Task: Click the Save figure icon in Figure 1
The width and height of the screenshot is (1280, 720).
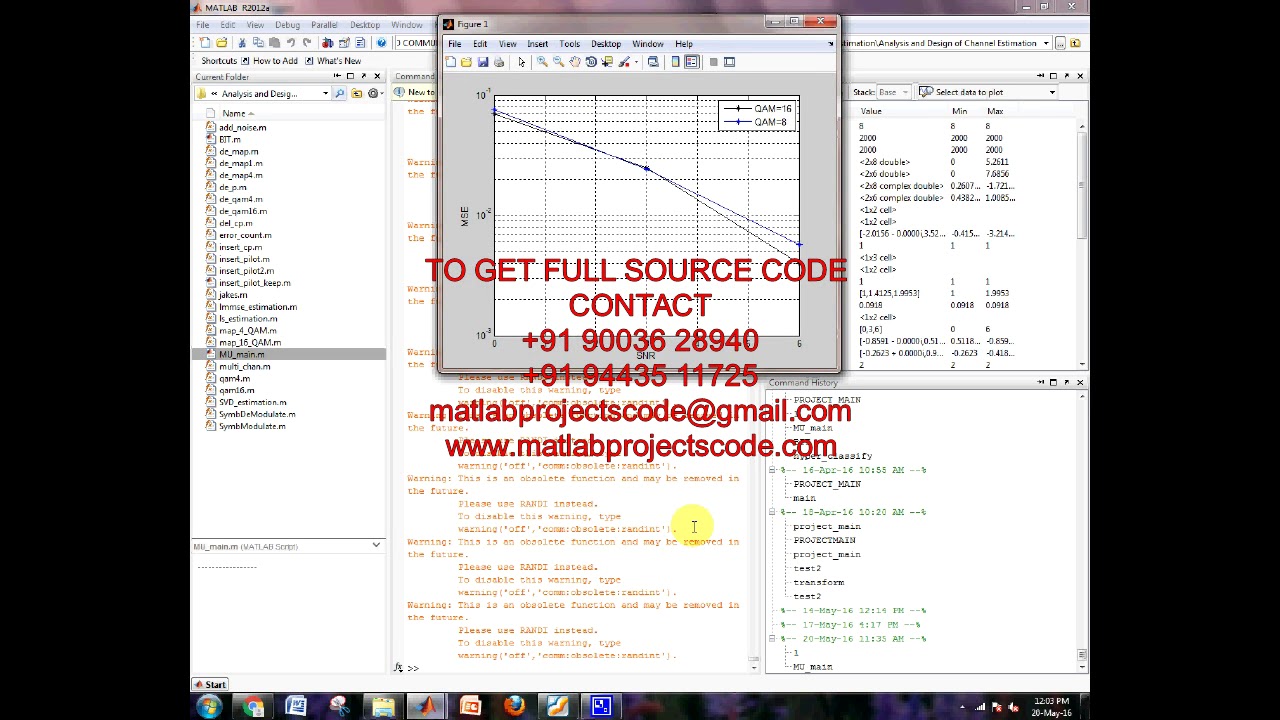Action: click(x=483, y=62)
